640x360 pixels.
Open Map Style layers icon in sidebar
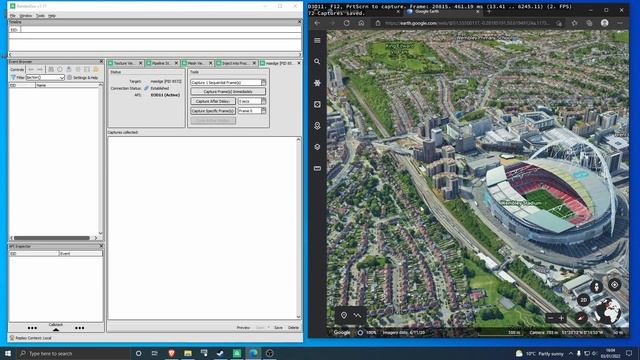(317, 147)
